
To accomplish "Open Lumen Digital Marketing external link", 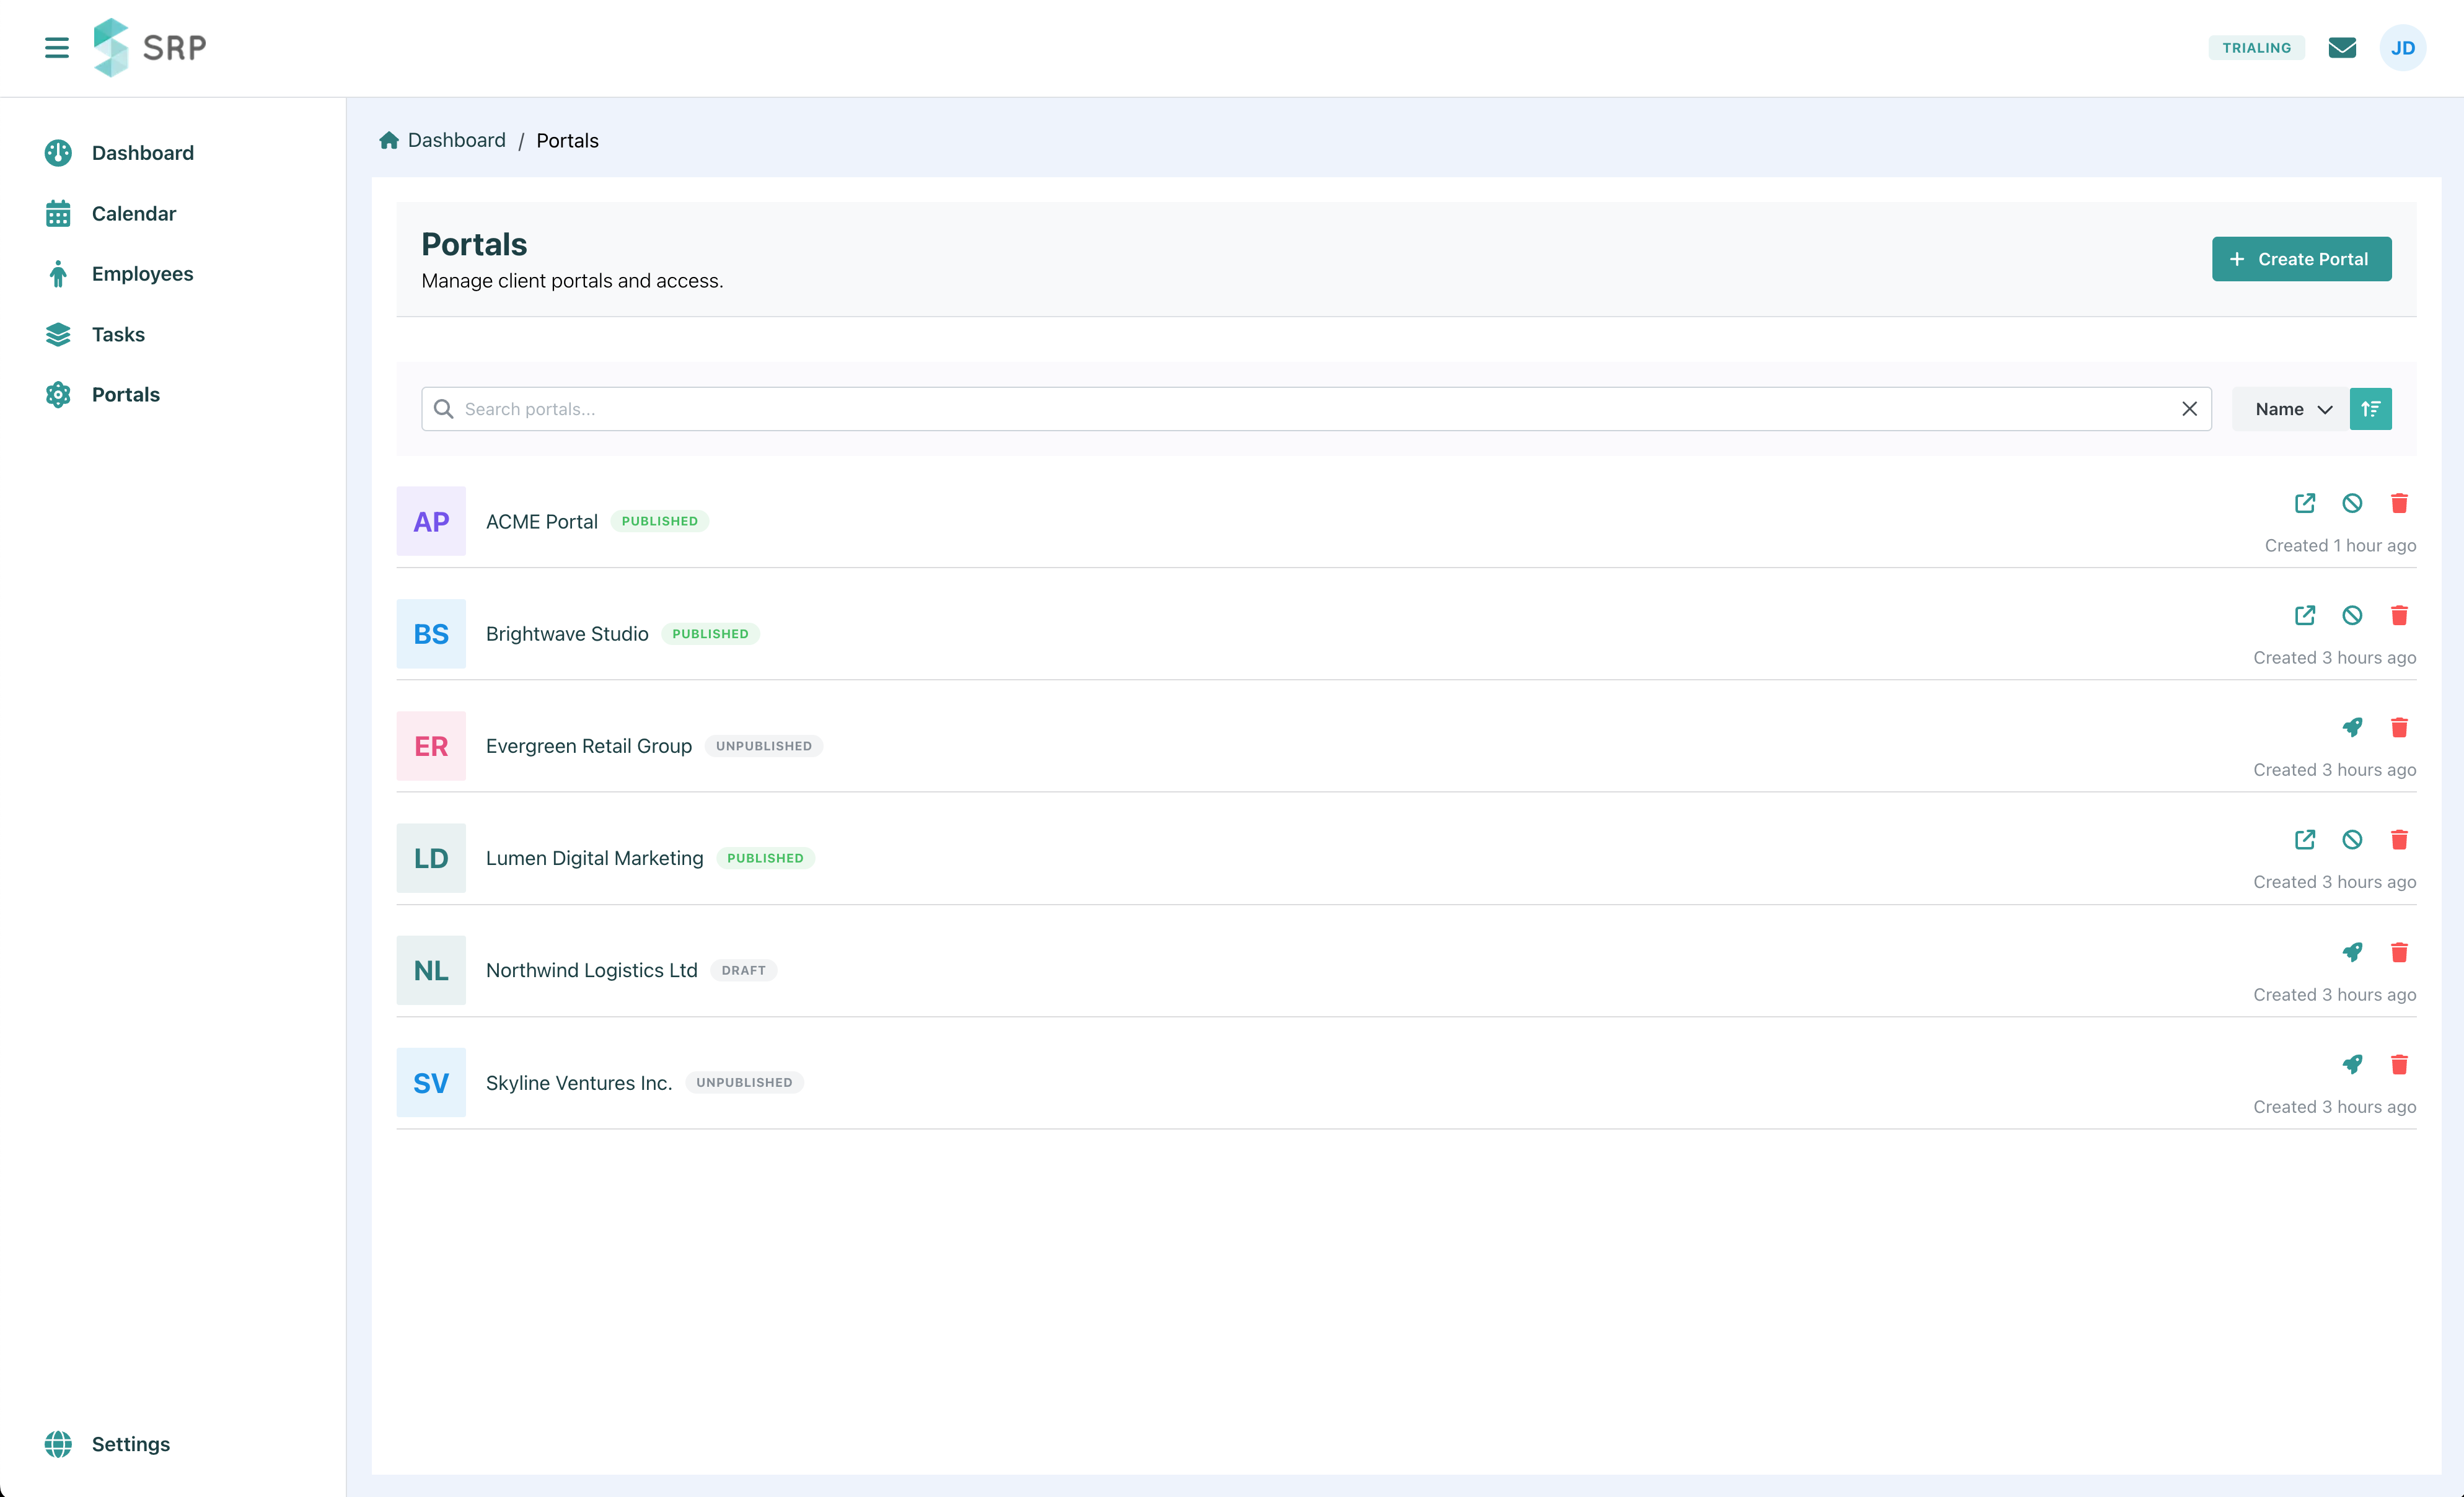I will 2305,840.
